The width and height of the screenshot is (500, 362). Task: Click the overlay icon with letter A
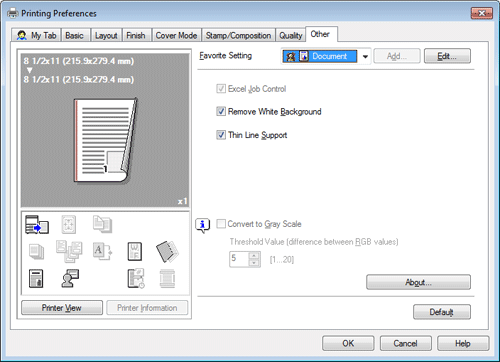tap(102, 251)
